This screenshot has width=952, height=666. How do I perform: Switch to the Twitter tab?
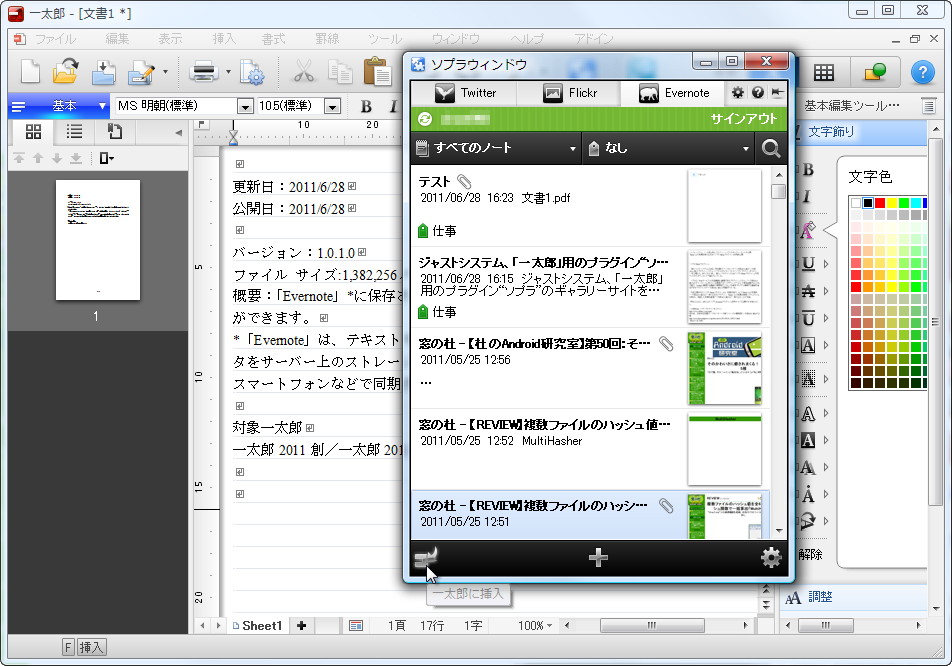click(468, 92)
